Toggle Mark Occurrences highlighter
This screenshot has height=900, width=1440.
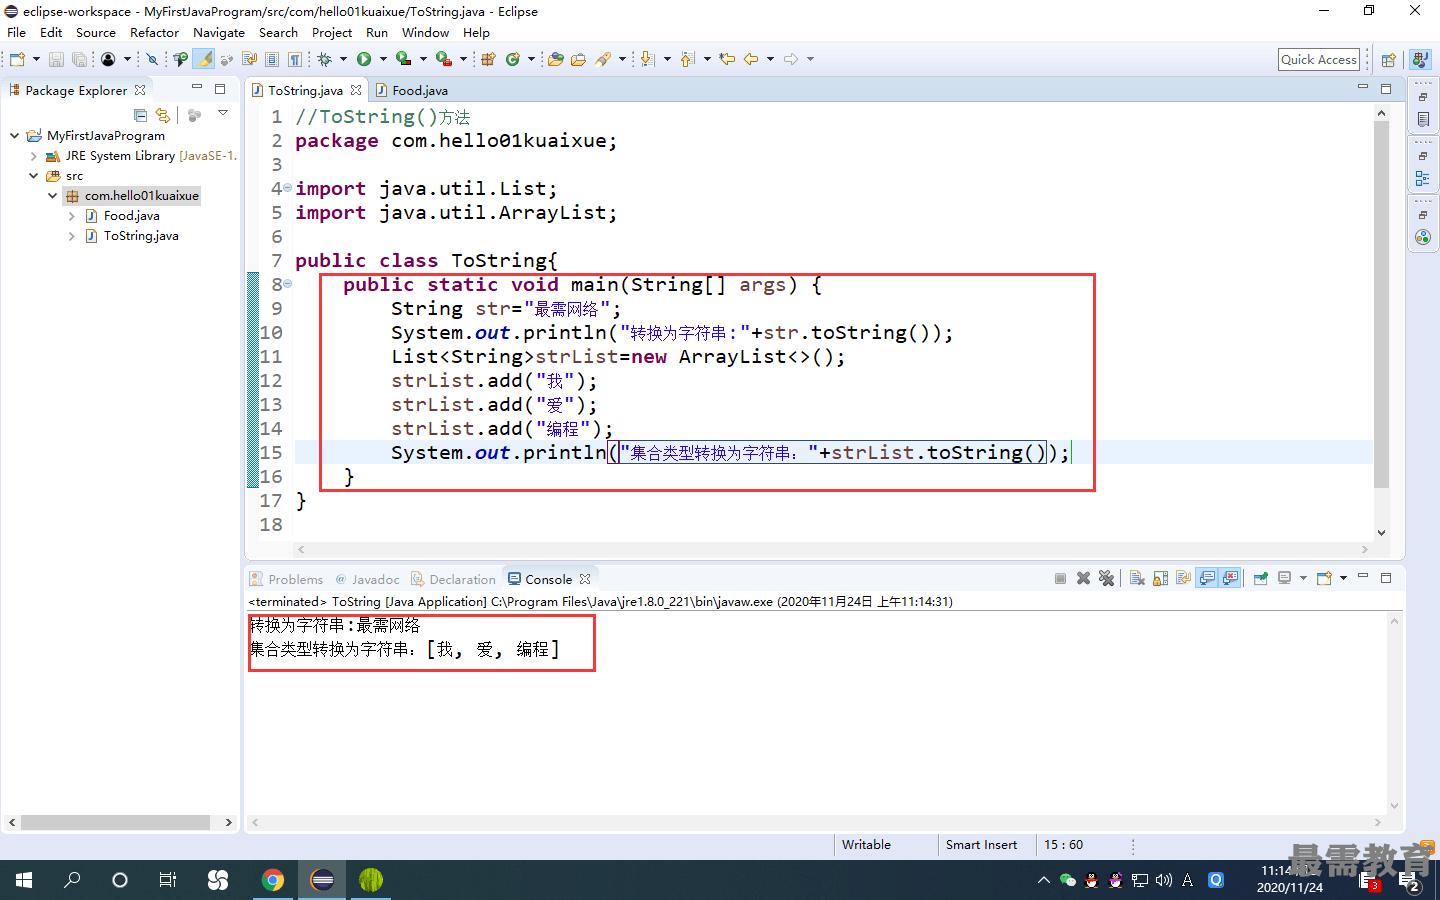click(x=203, y=59)
